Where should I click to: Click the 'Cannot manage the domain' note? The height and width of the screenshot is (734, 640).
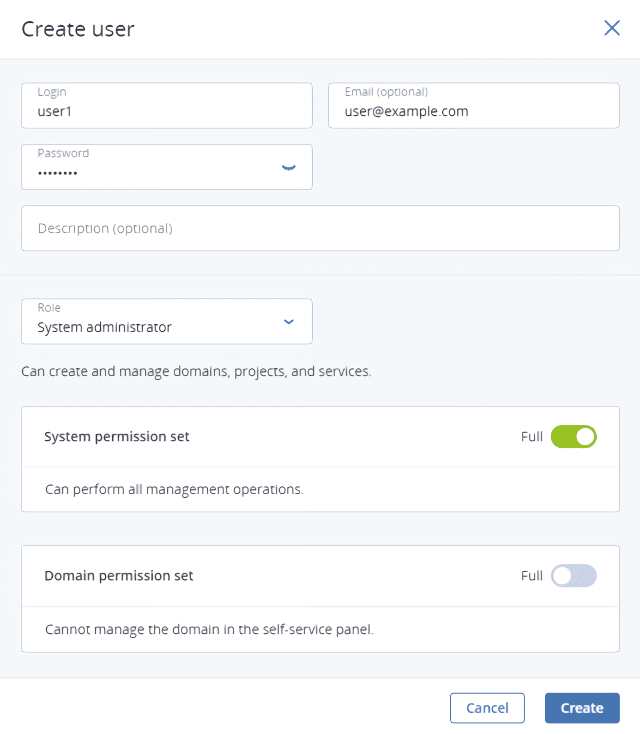pyautogui.click(x=209, y=630)
